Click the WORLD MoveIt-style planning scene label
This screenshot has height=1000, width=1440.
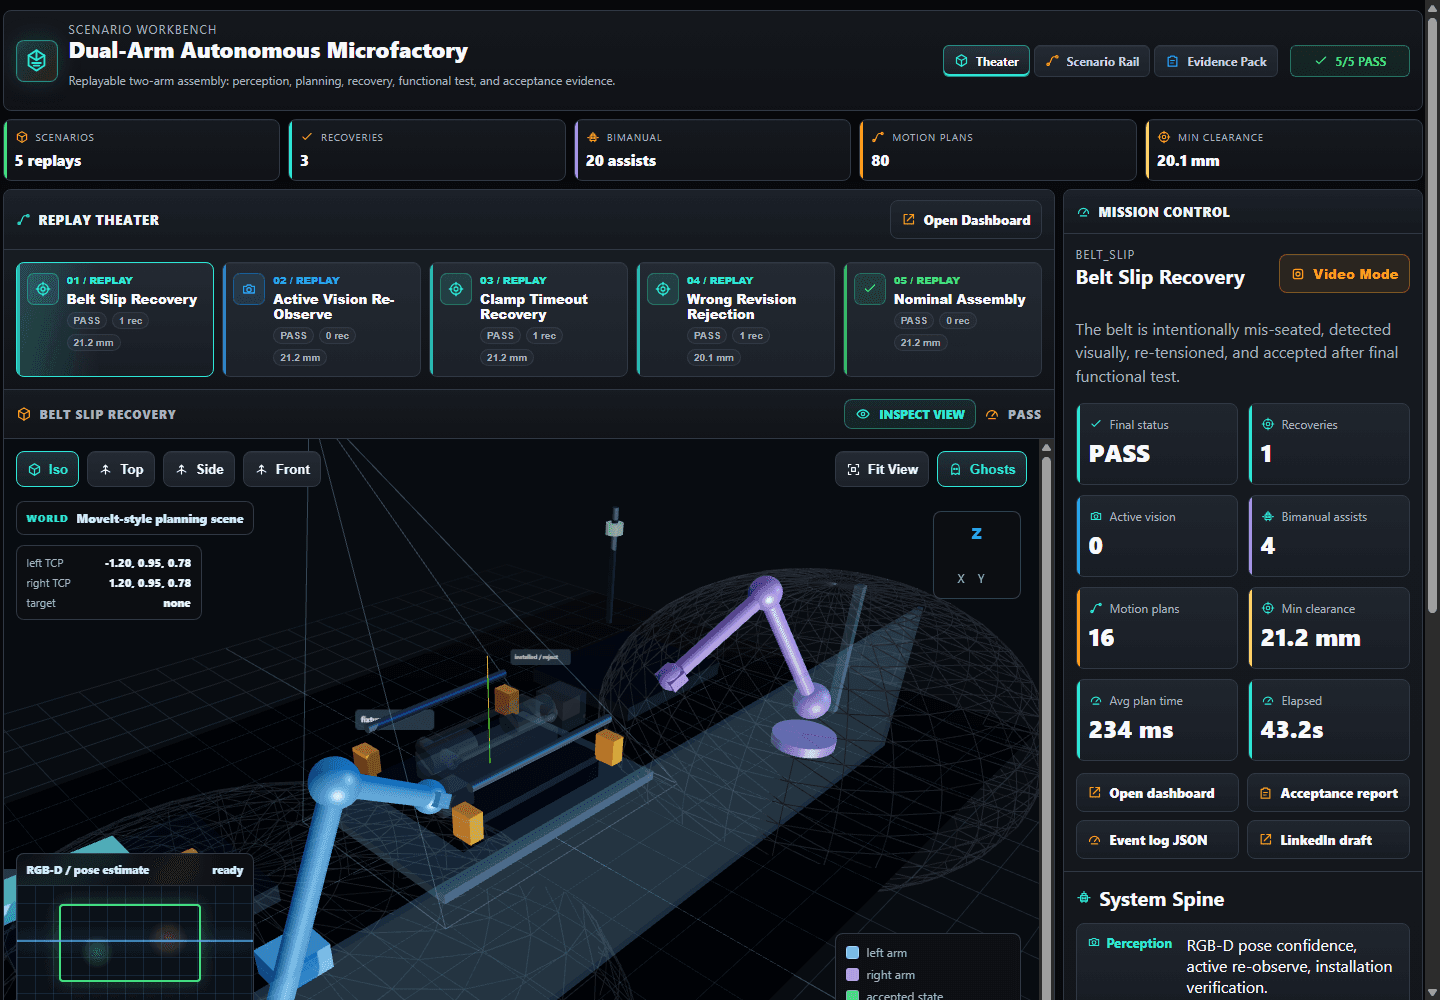135,519
